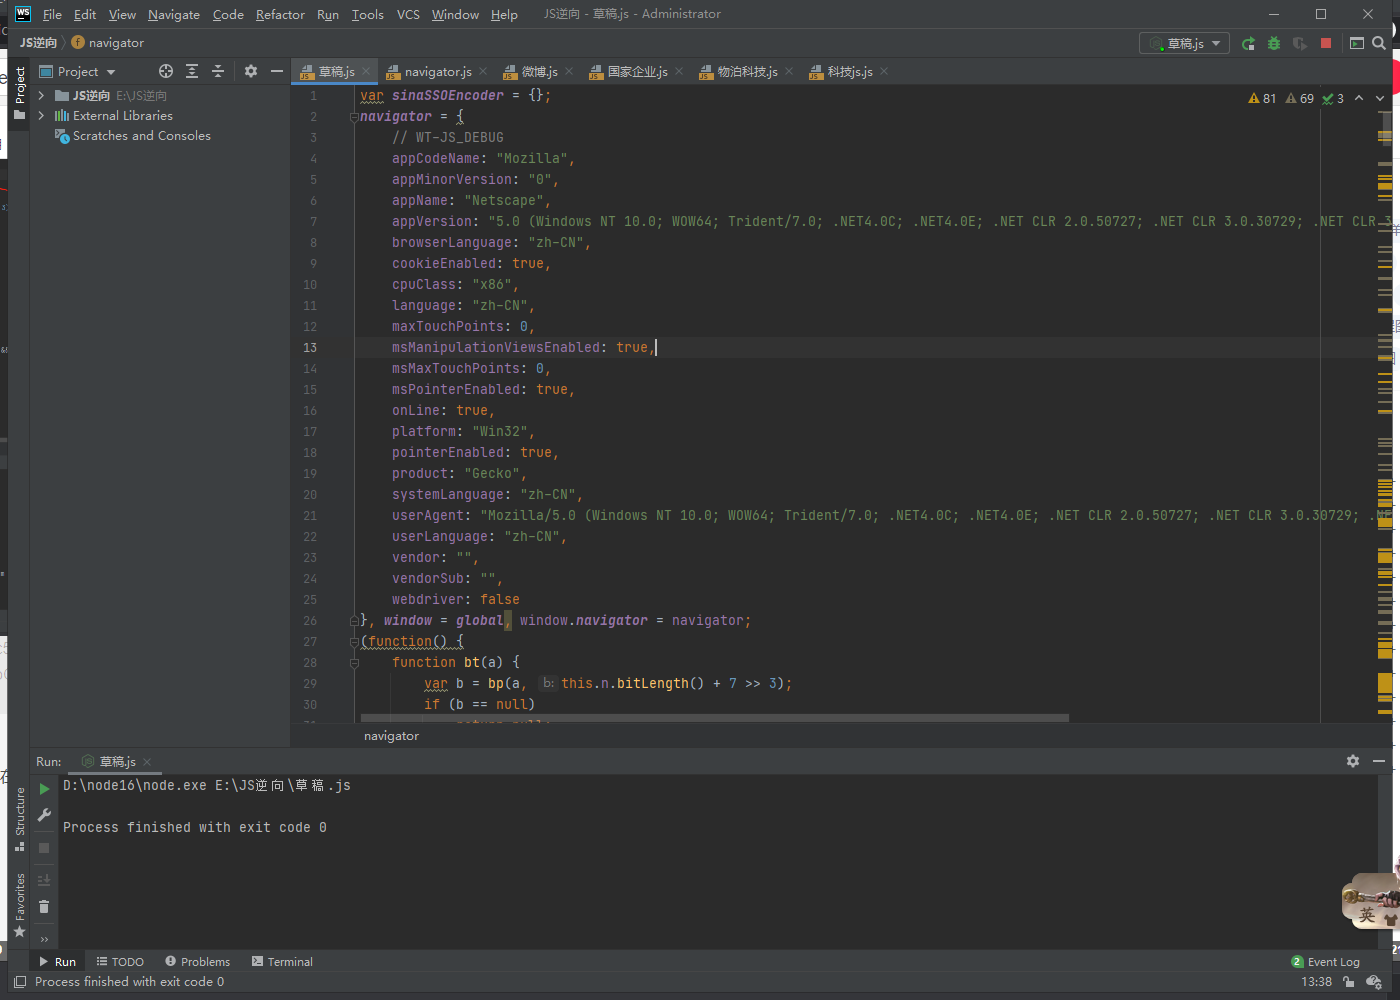The image size is (1400, 1000).
Task: Click the 英 input method floating widget
Action: [1366, 913]
